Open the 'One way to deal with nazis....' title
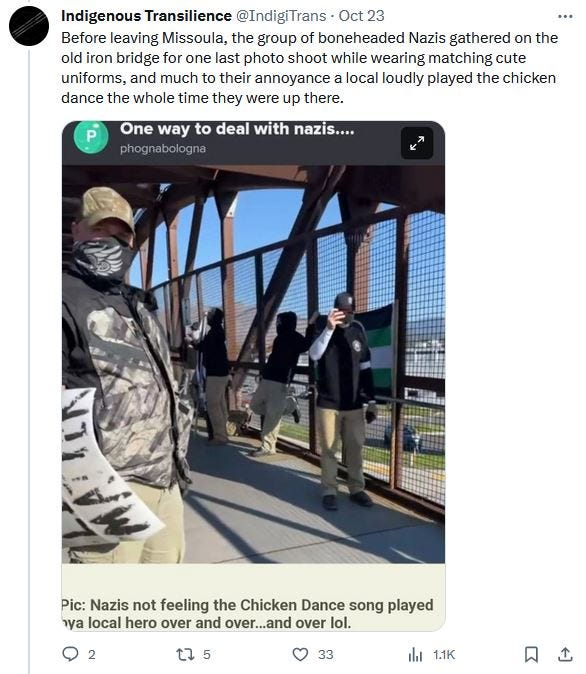 237,129
